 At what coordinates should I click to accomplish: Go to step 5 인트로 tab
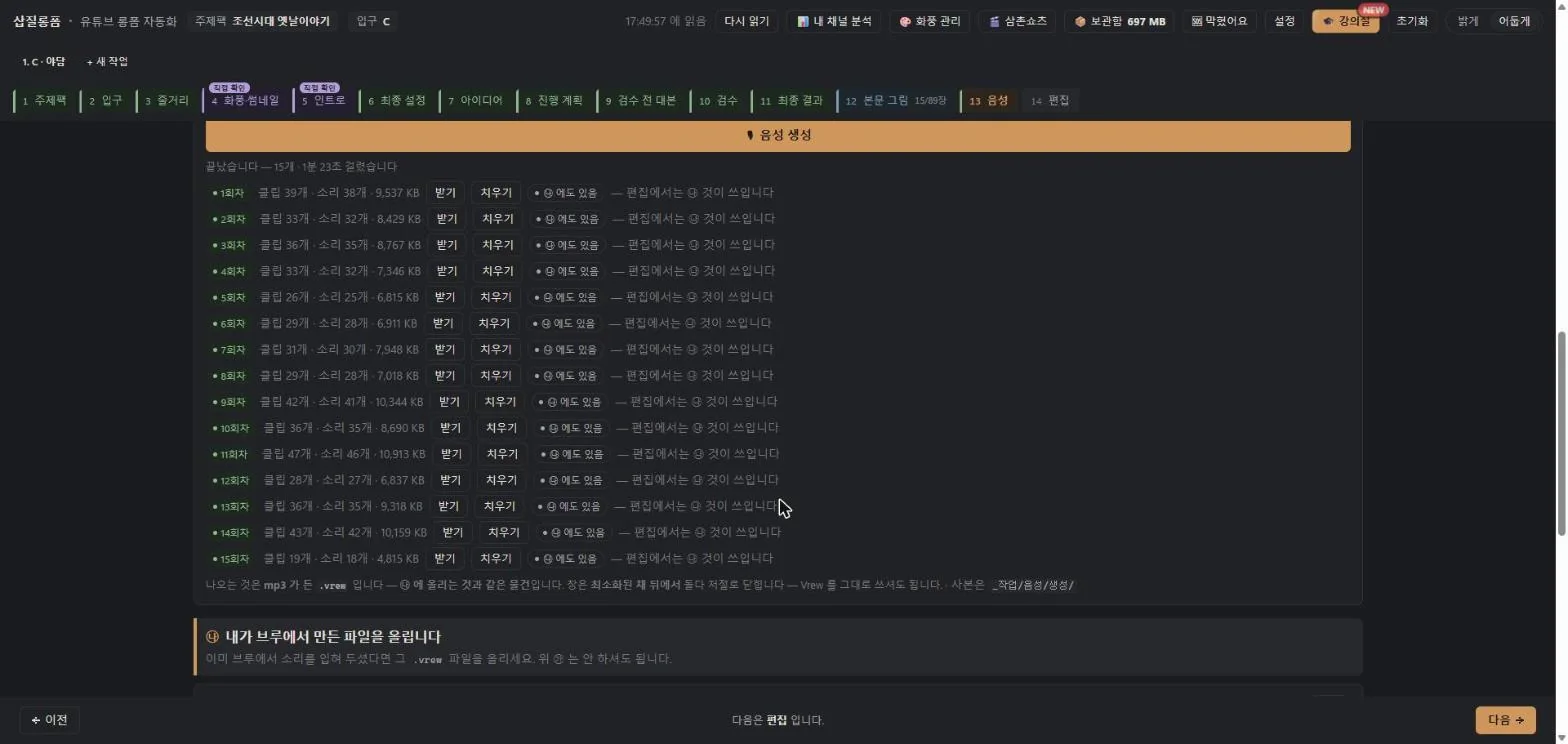point(323,101)
